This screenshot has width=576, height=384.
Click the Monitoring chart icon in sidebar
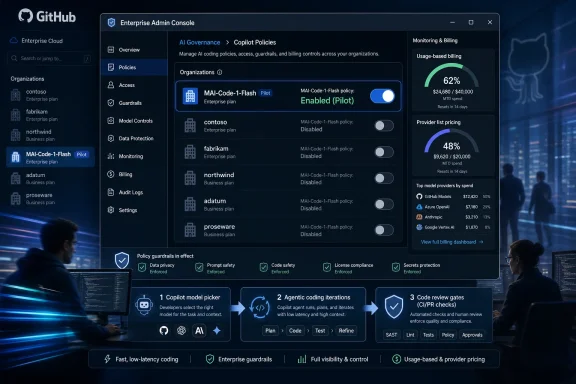111,156
